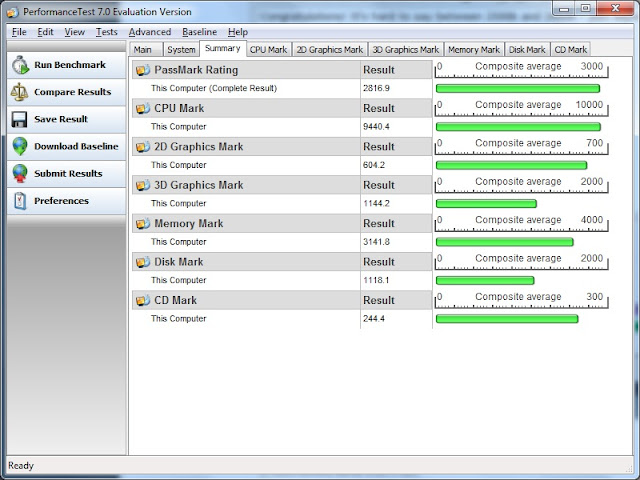This screenshot has width=640, height=480.
Task: Click the 3141.8 memory result value
Action: coord(376,242)
